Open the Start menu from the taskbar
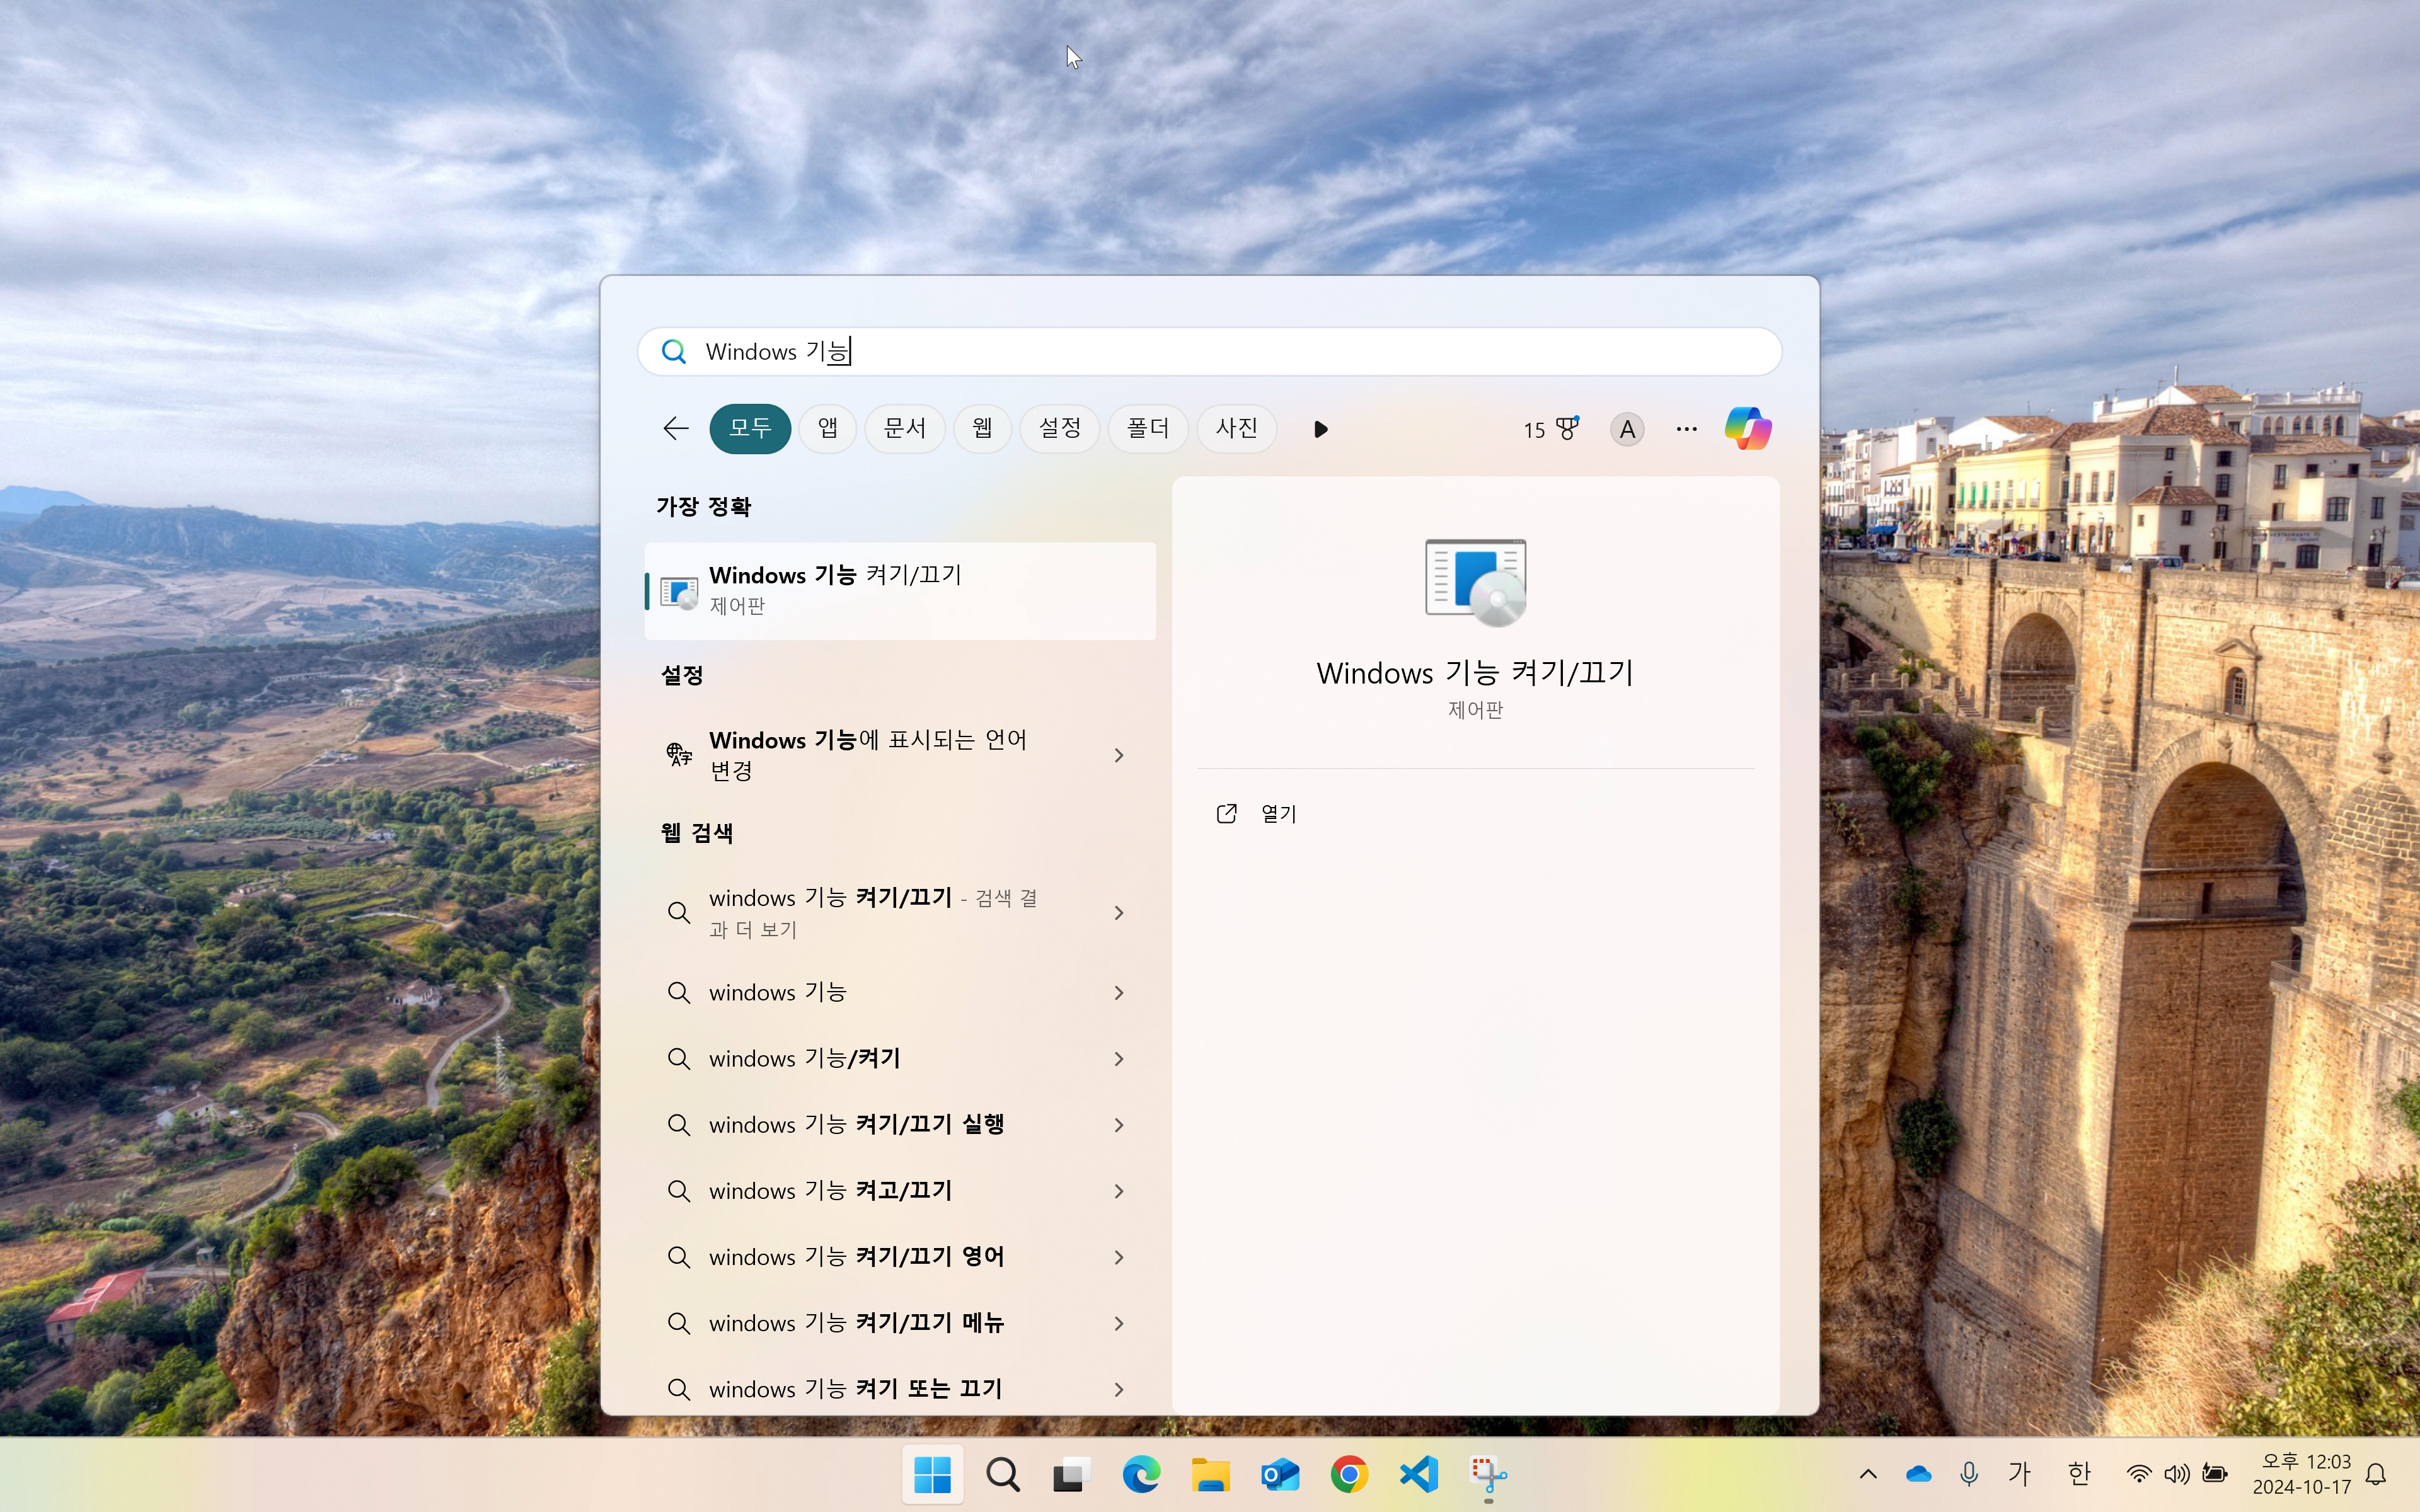The width and height of the screenshot is (2420, 1512). pyautogui.click(x=932, y=1473)
